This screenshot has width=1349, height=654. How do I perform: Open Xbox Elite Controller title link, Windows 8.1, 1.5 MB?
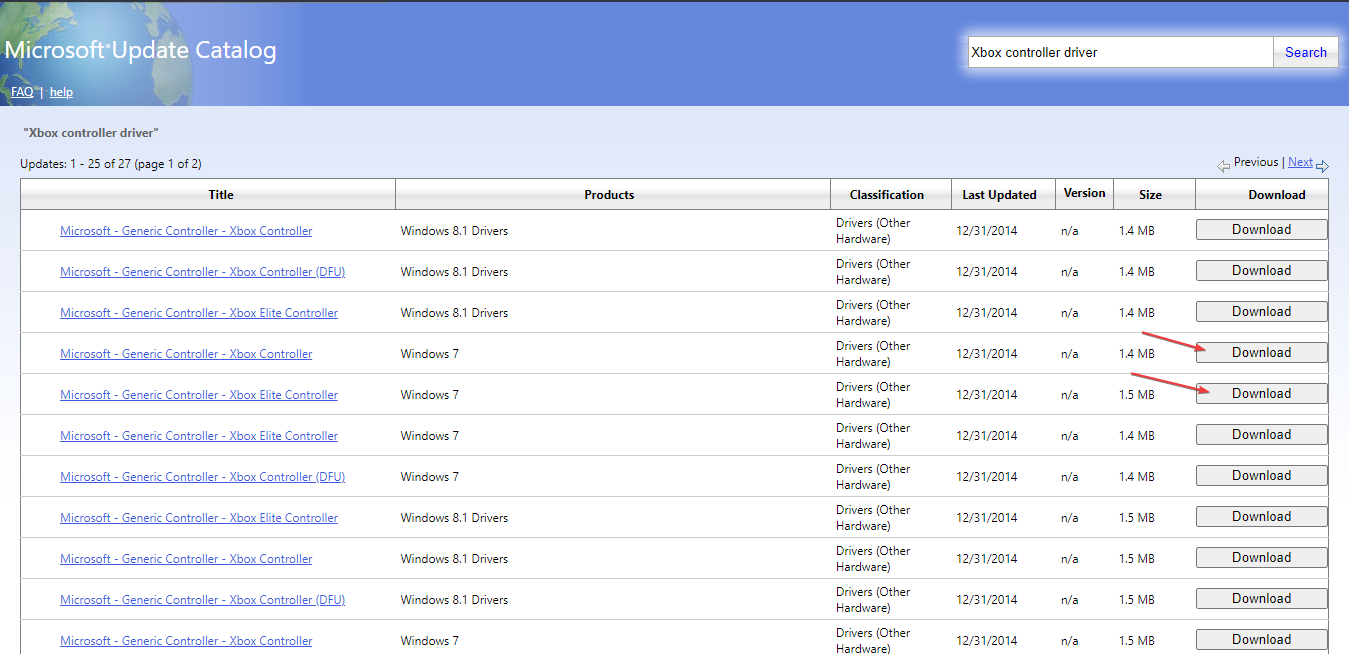coord(199,518)
